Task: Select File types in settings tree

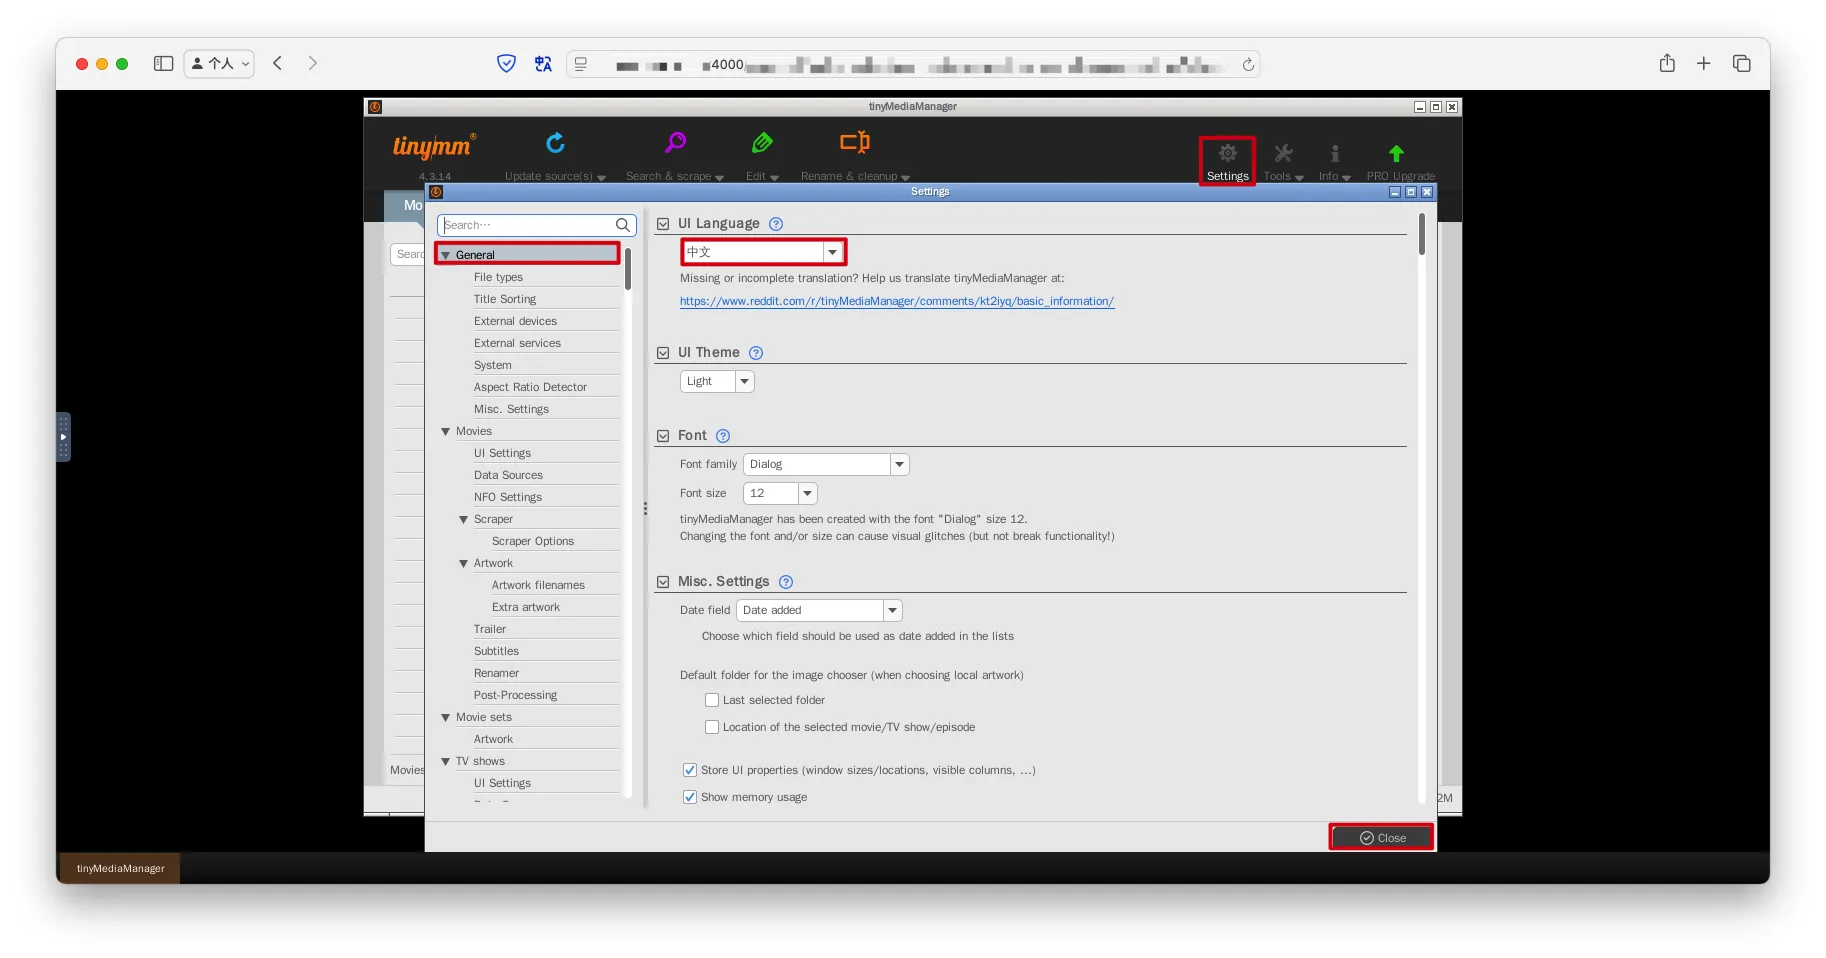Action: 498,277
